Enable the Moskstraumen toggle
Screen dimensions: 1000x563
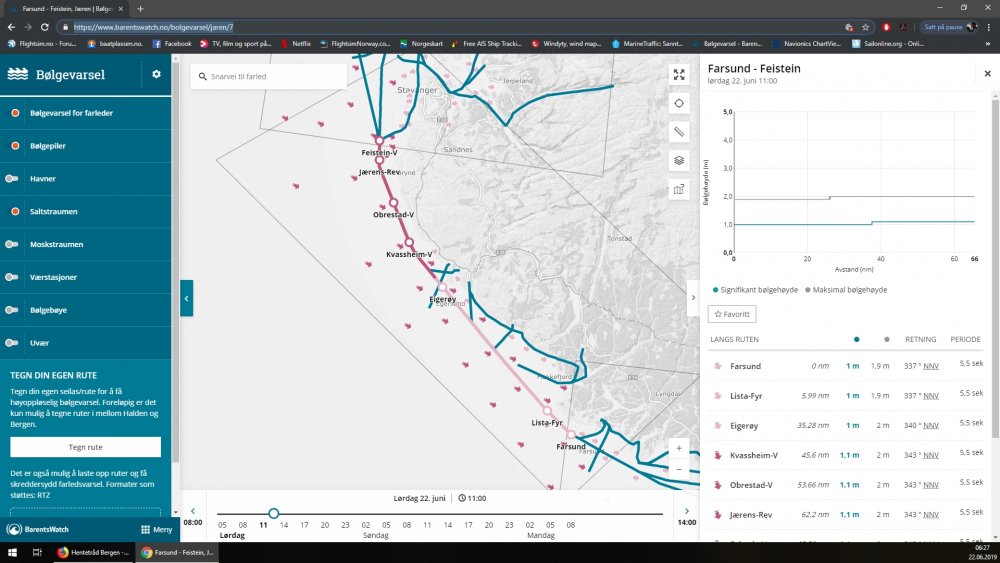(12, 244)
